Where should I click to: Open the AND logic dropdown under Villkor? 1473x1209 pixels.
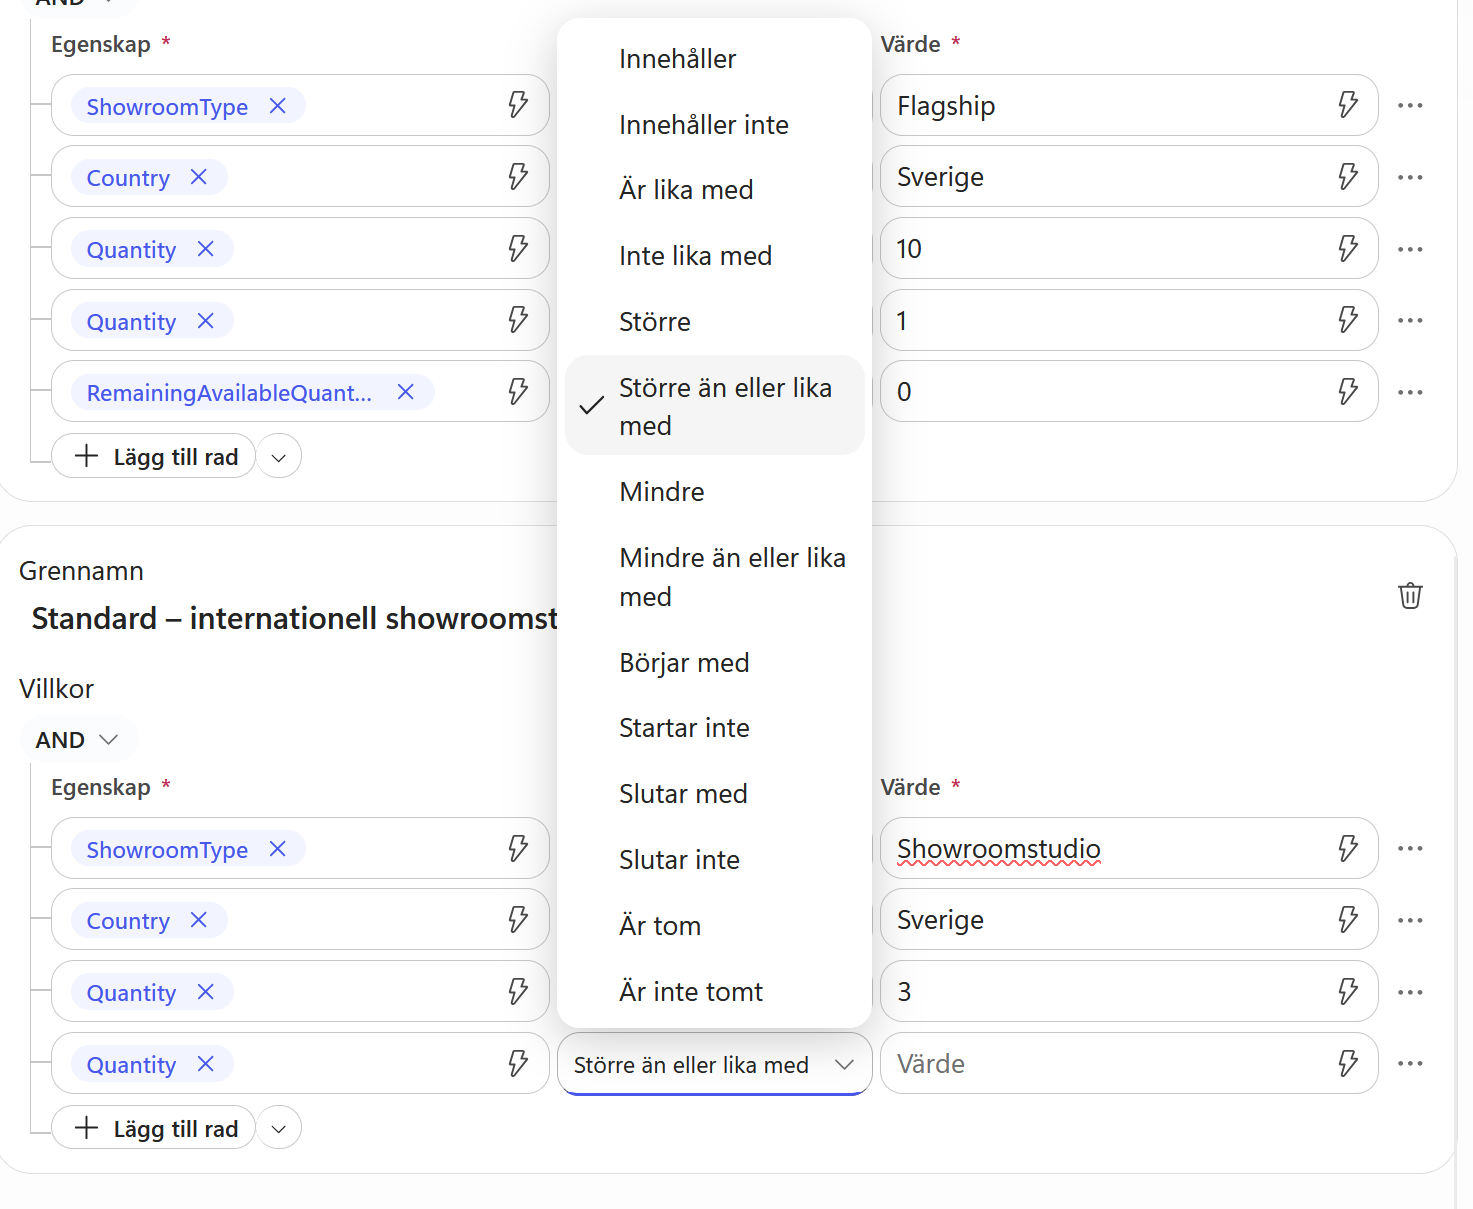[78, 740]
